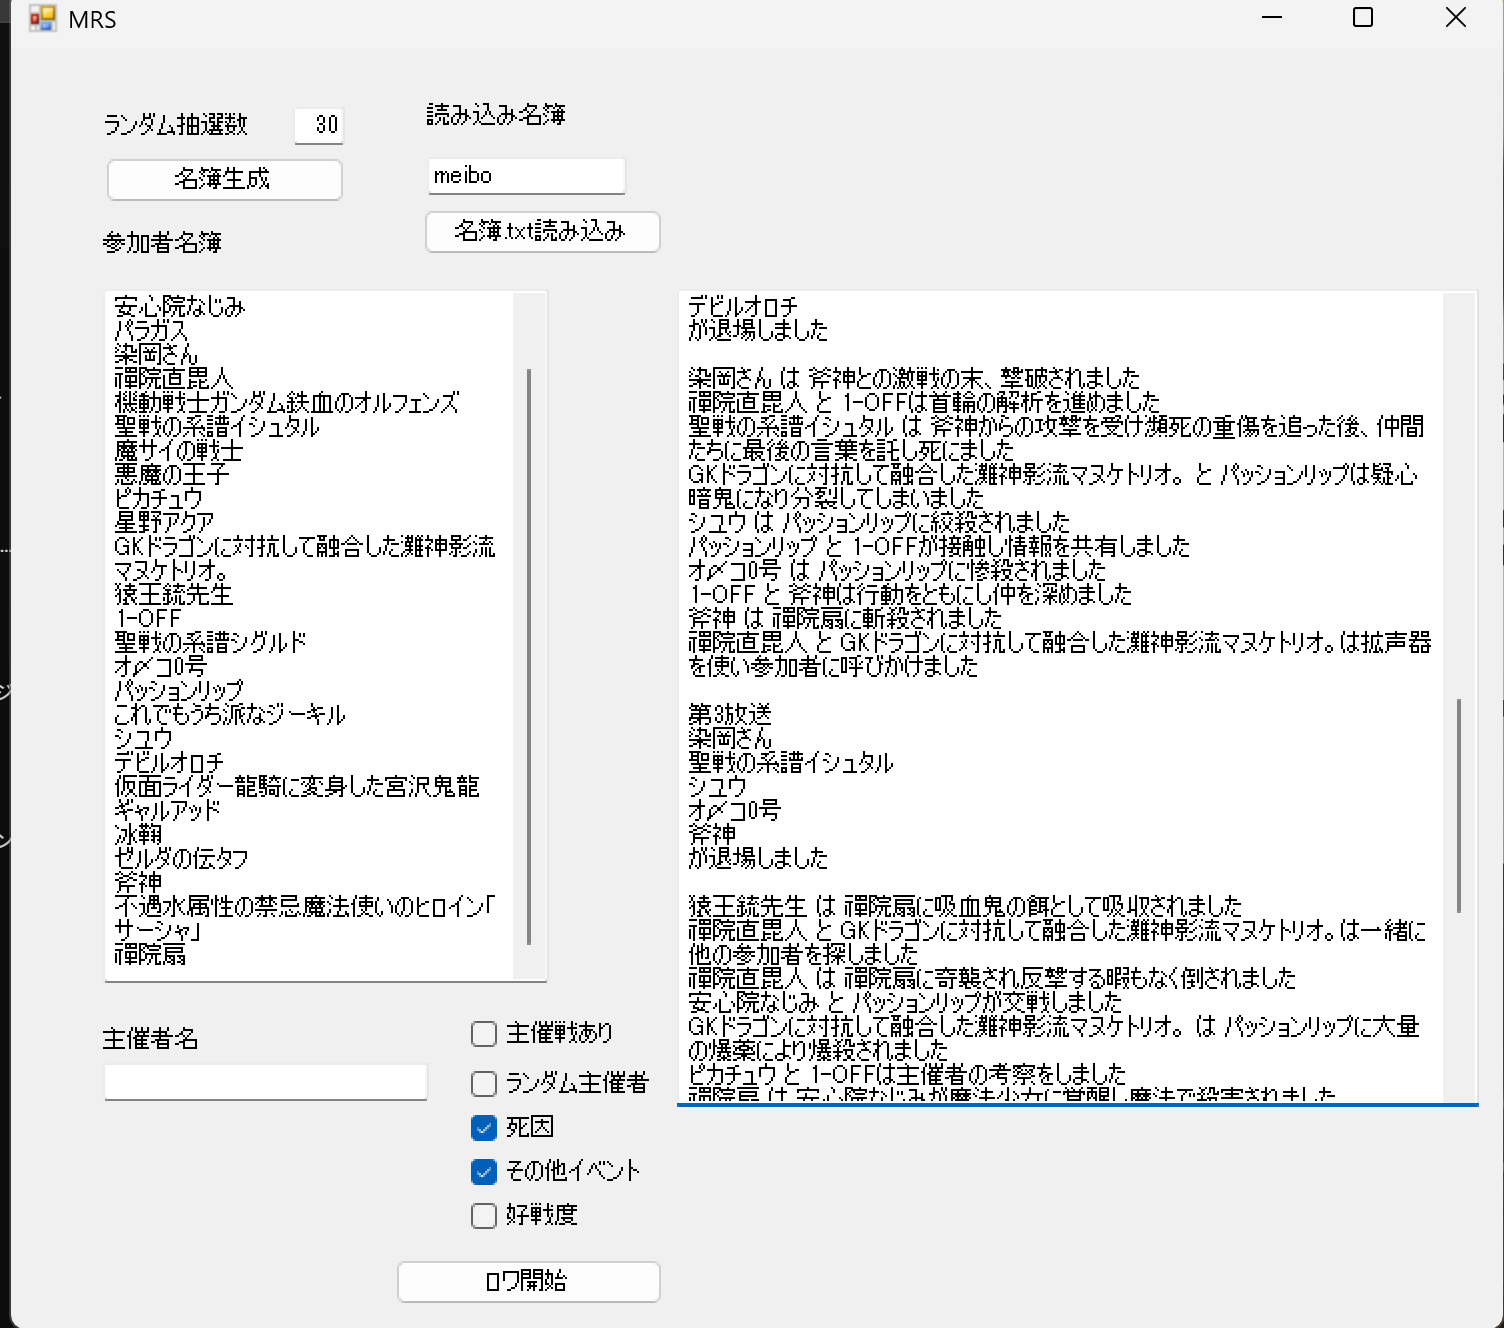1504x1328 pixels.
Task: Maximize the MRS window
Action: (x=1362, y=18)
